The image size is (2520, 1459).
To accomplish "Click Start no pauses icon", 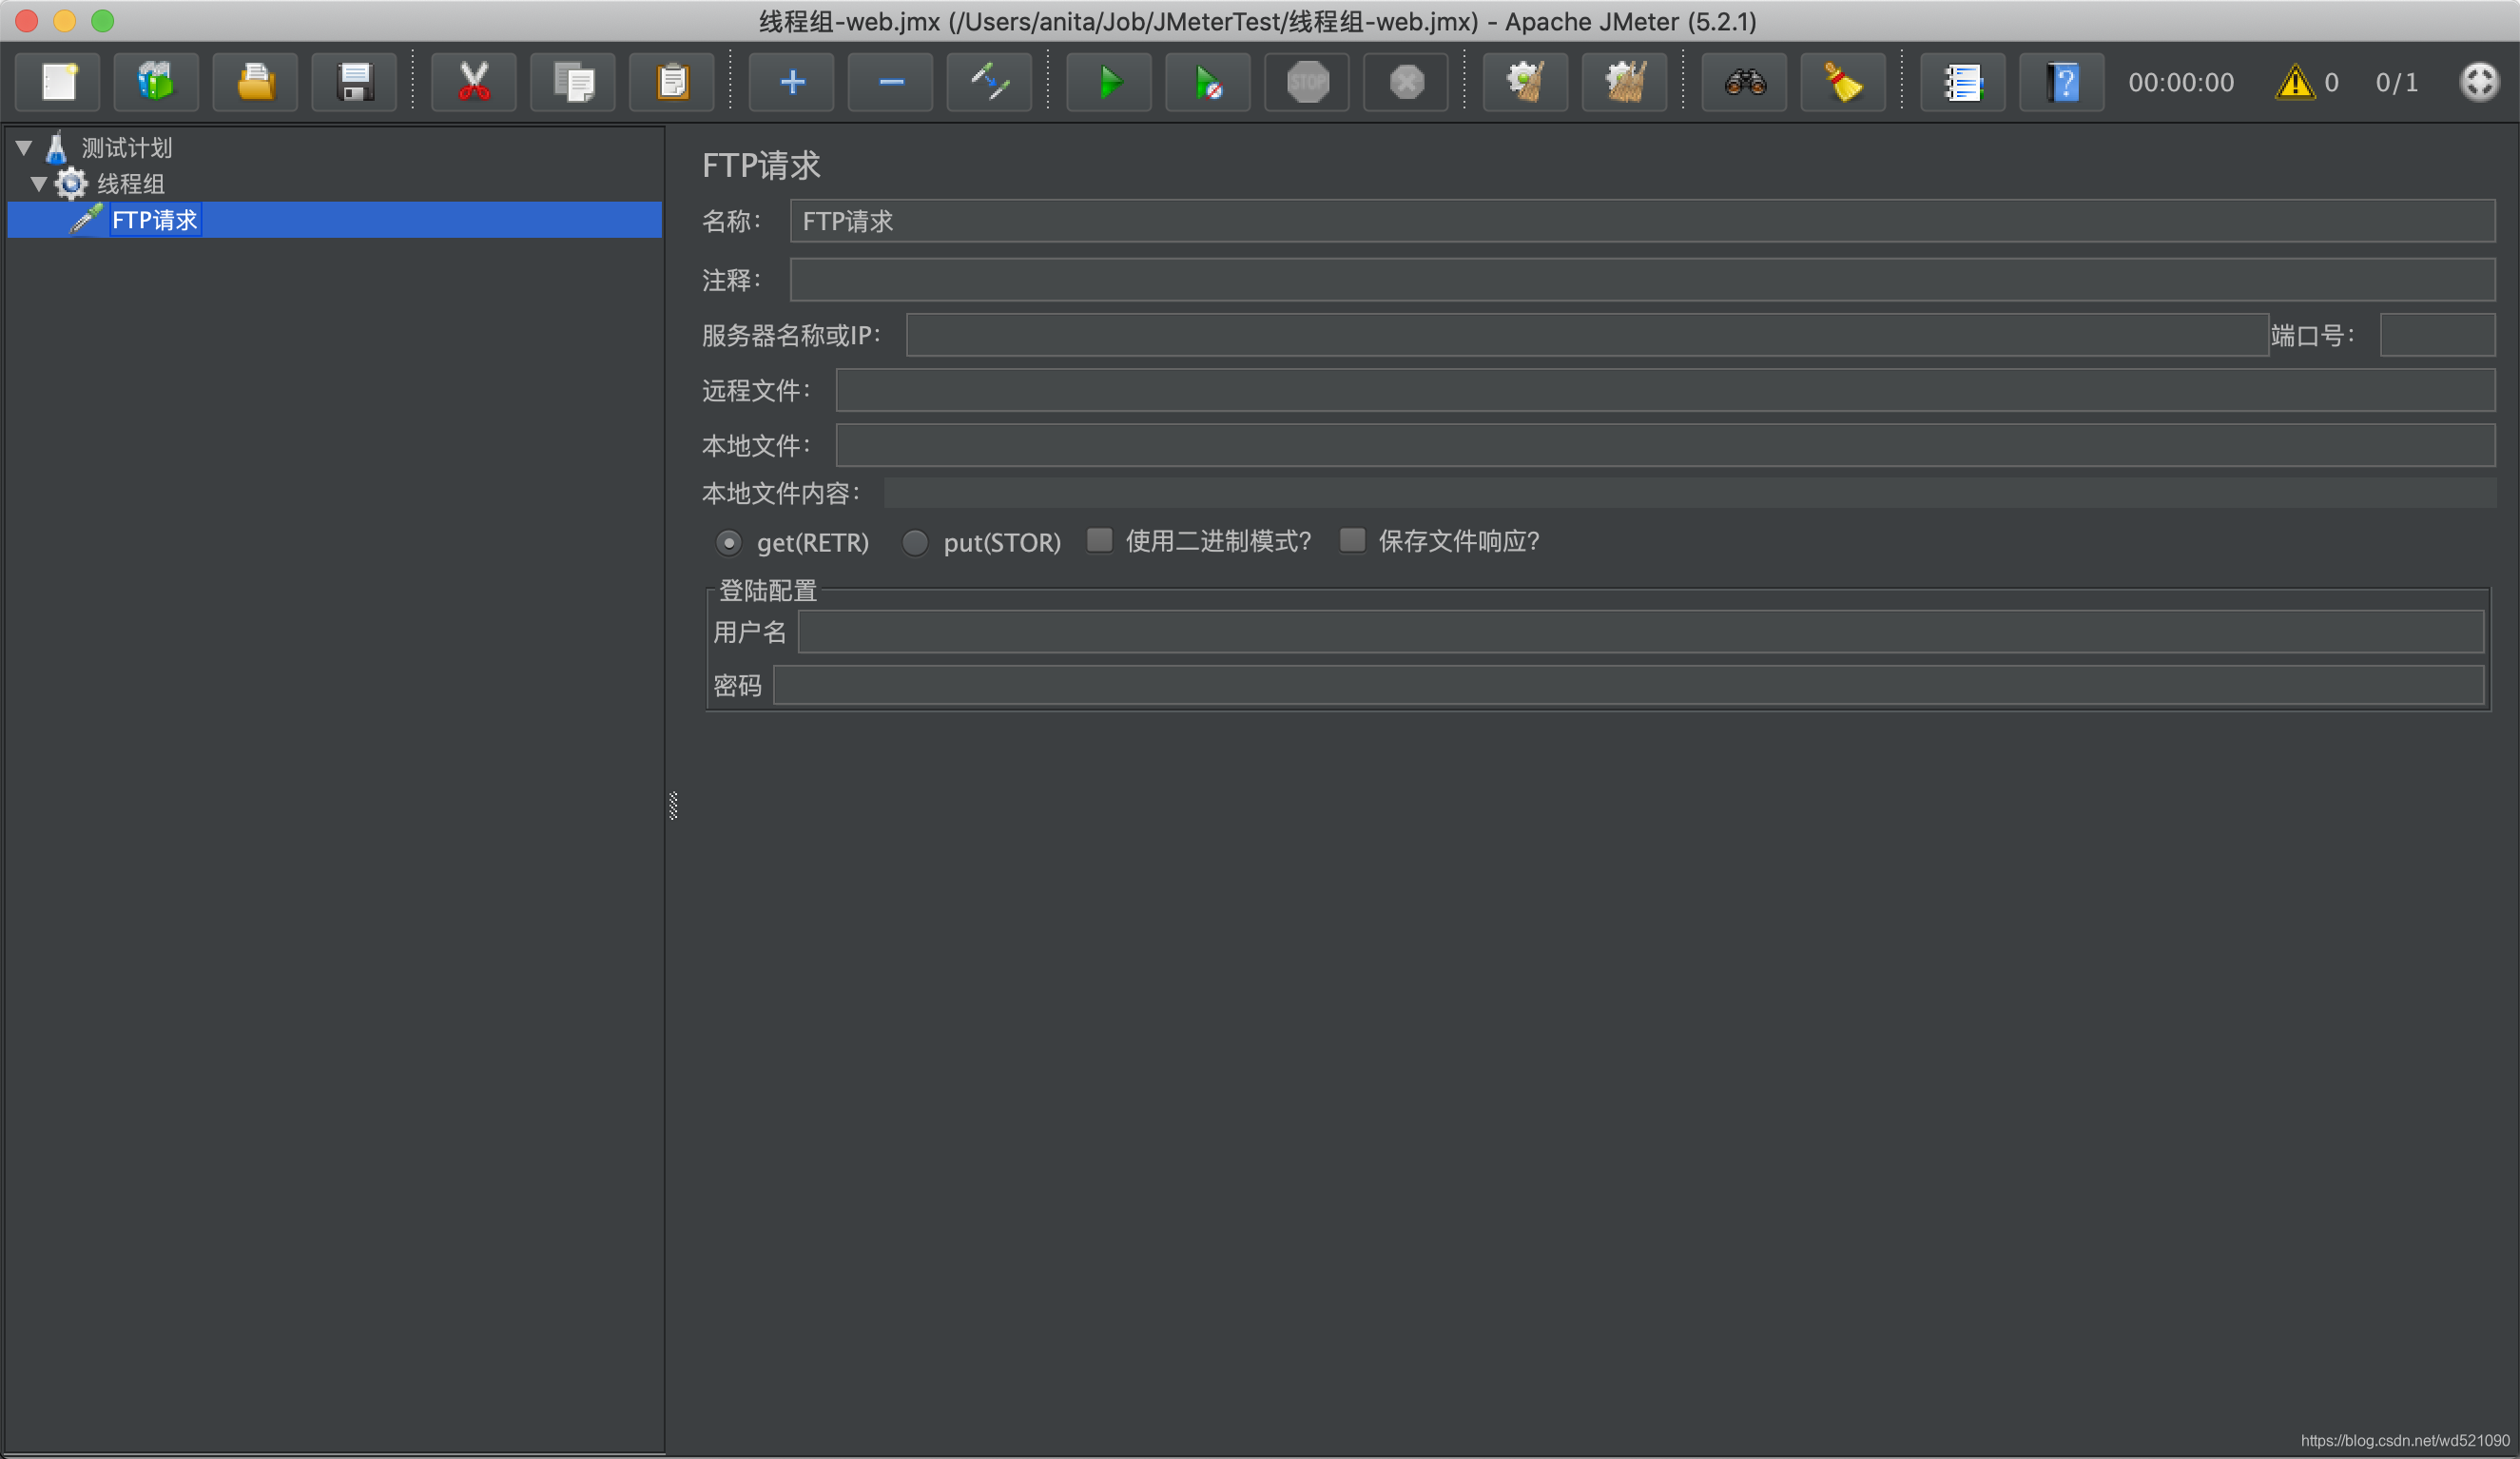I will tap(1208, 82).
